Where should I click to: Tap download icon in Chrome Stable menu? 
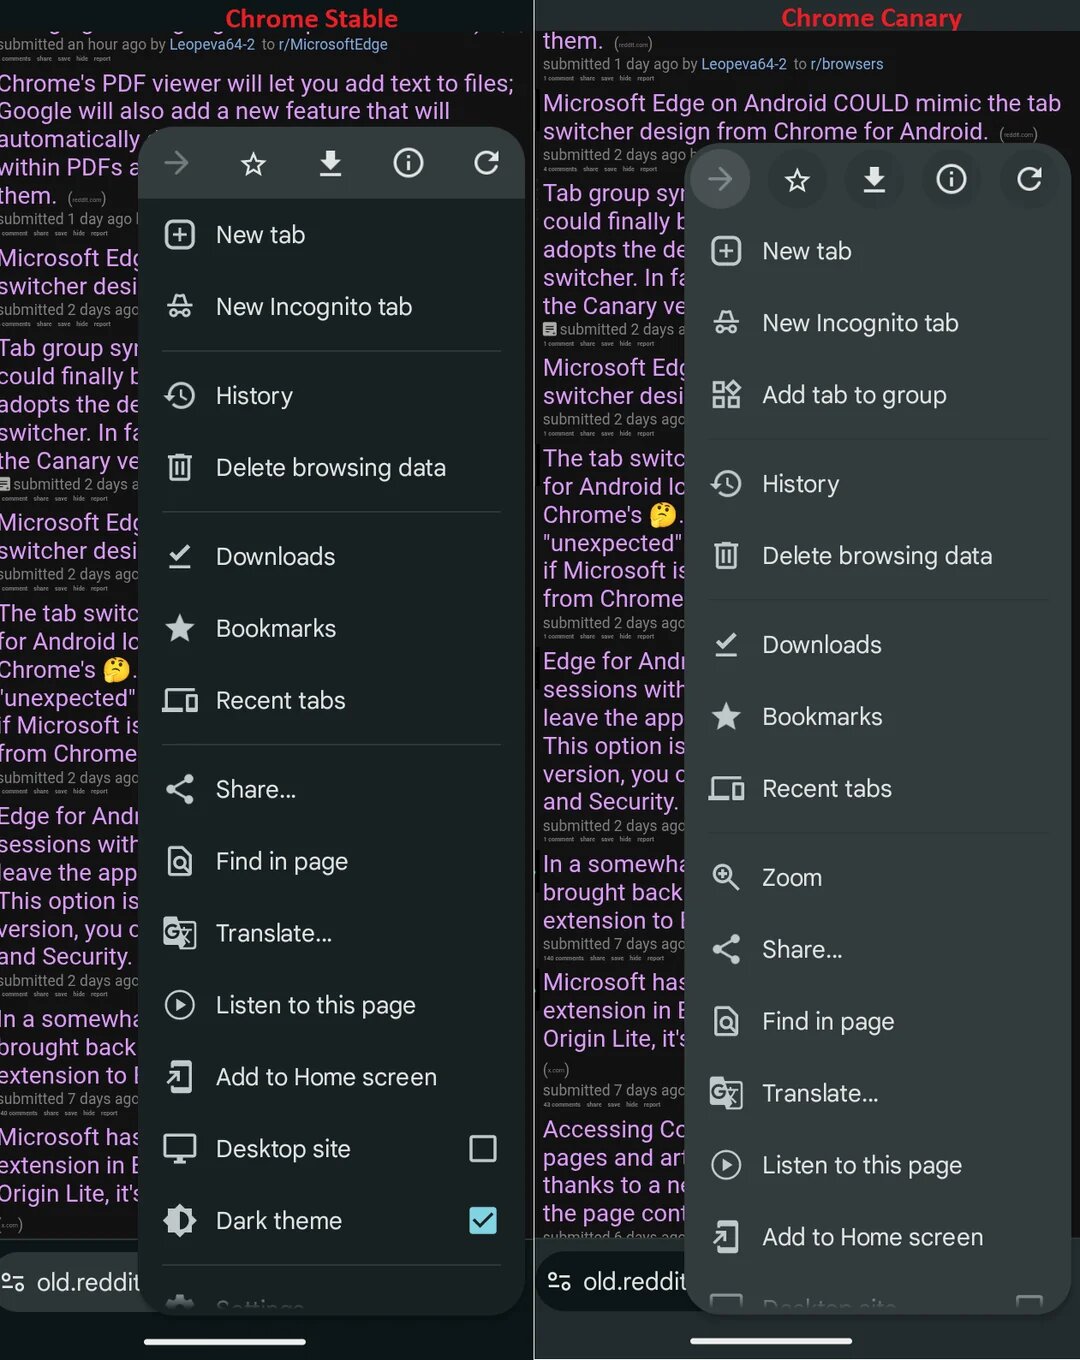[x=330, y=163]
